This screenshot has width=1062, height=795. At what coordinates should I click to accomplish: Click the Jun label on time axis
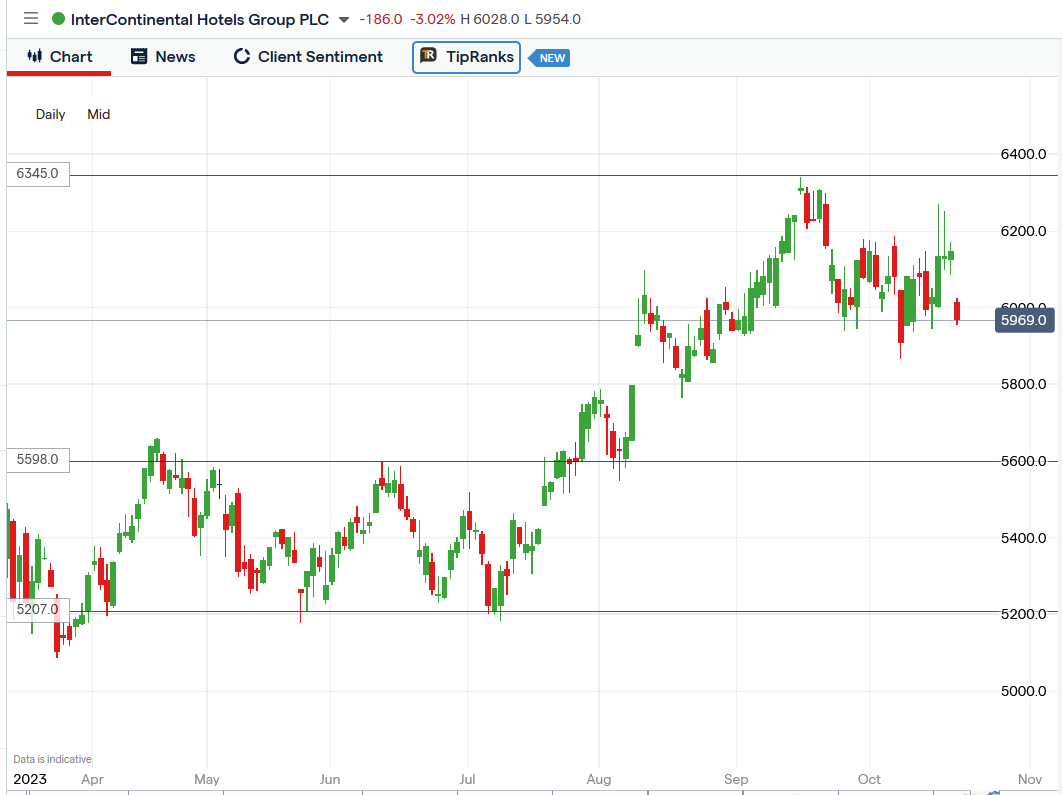(x=330, y=779)
